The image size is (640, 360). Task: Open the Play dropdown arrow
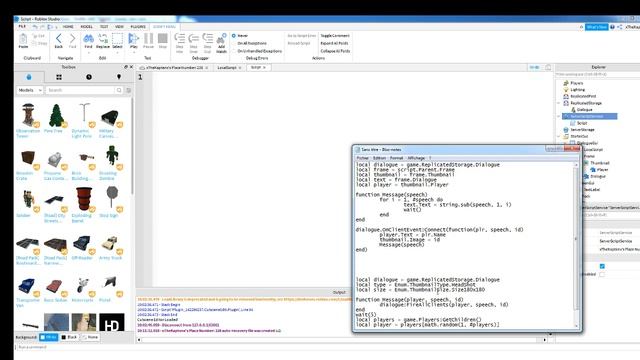133,52
